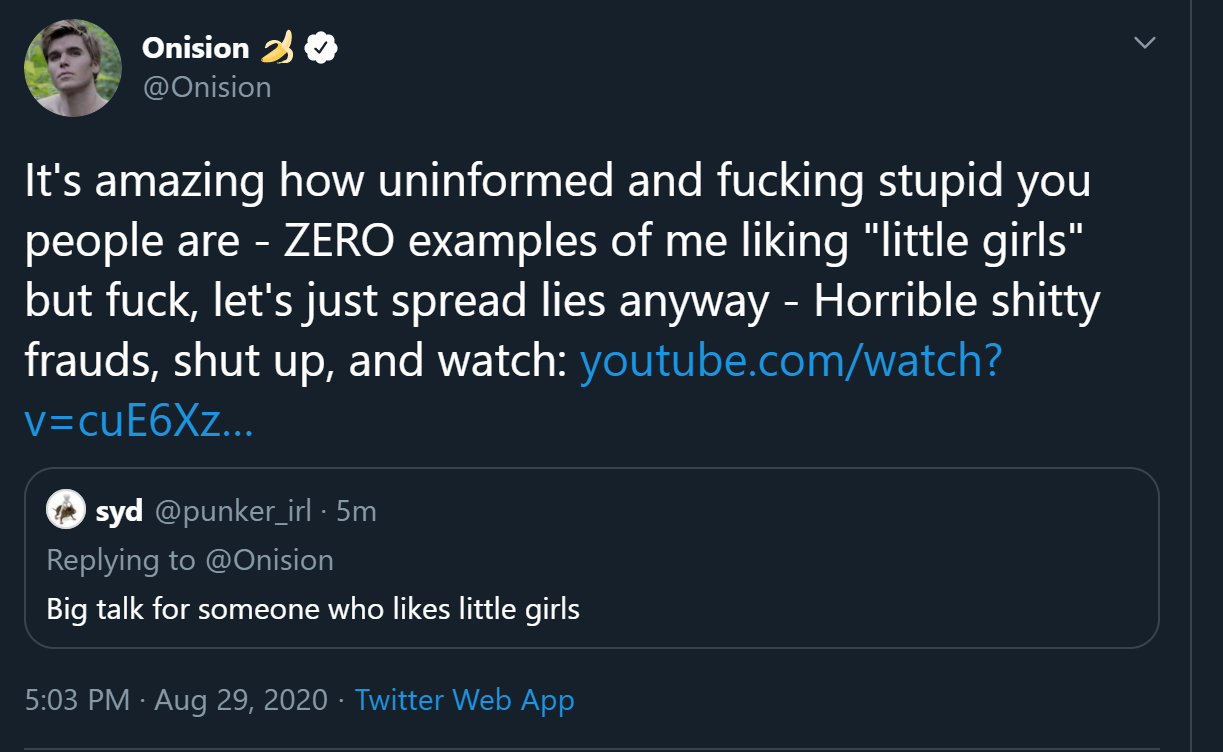Viewport: 1223px width, 752px height.
Task: Click the banana emoji beside Onision's name
Action: pos(278,47)
